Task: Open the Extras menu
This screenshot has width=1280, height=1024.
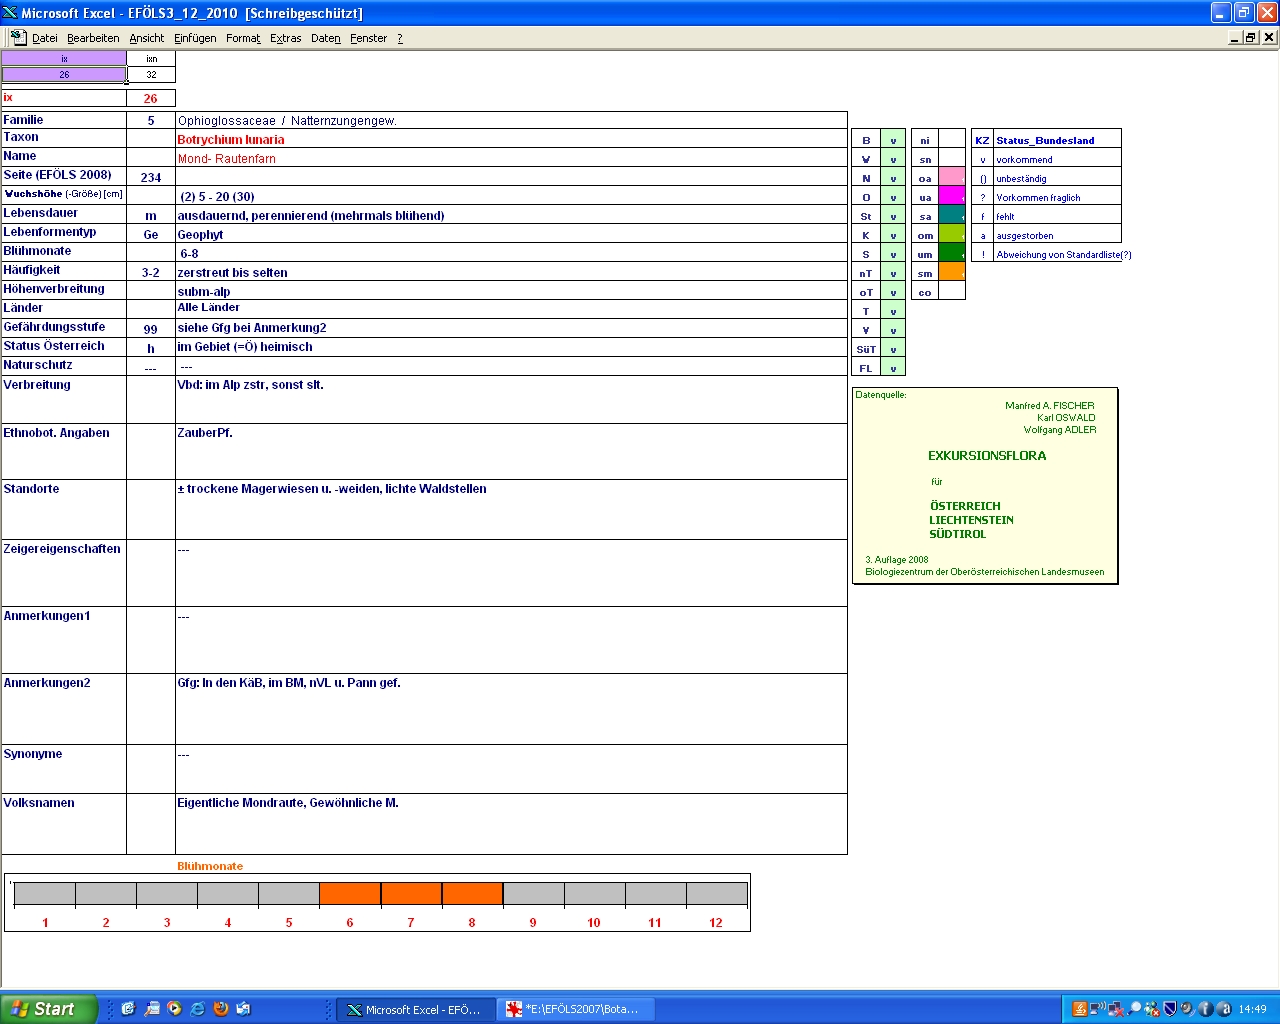Action: point(285,38)
